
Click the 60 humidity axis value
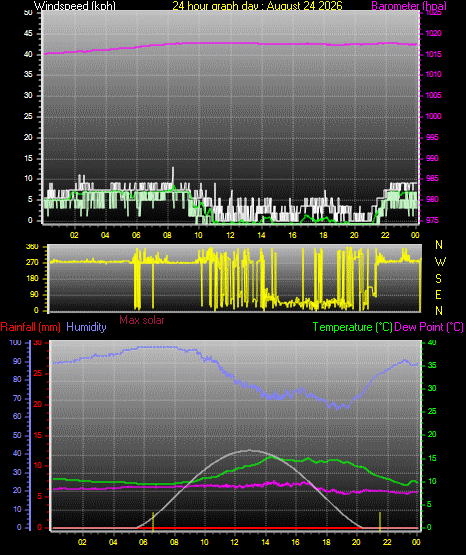pyautogui.click(x=17, y=417)
